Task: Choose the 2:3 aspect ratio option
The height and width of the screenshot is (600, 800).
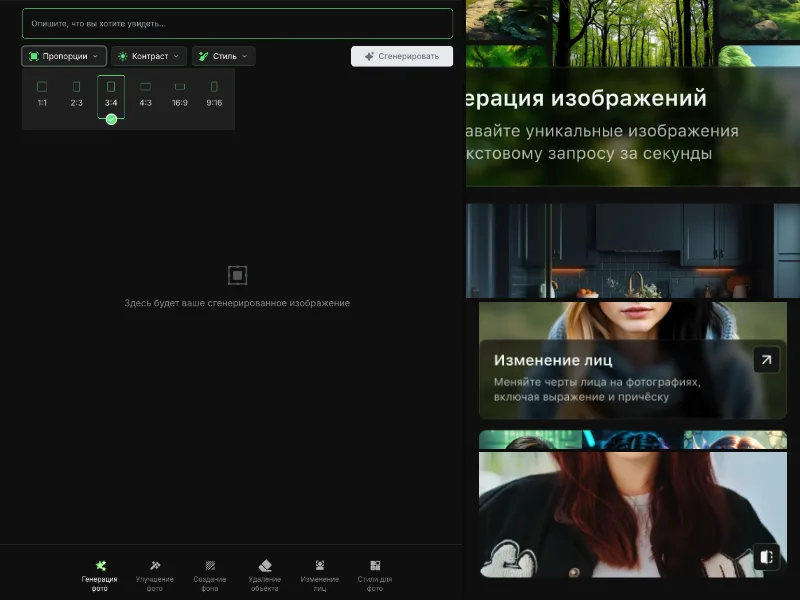Action: click(77, 94)
